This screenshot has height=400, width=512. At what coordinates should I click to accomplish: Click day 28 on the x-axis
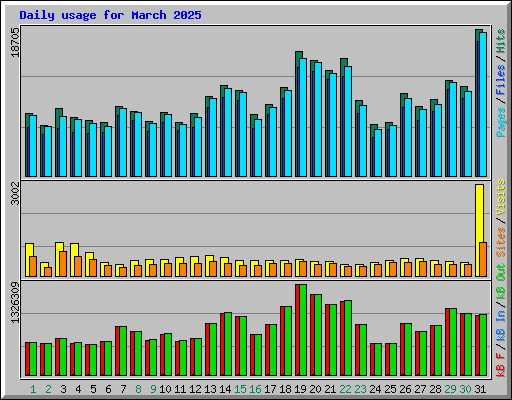coord(435,389)
